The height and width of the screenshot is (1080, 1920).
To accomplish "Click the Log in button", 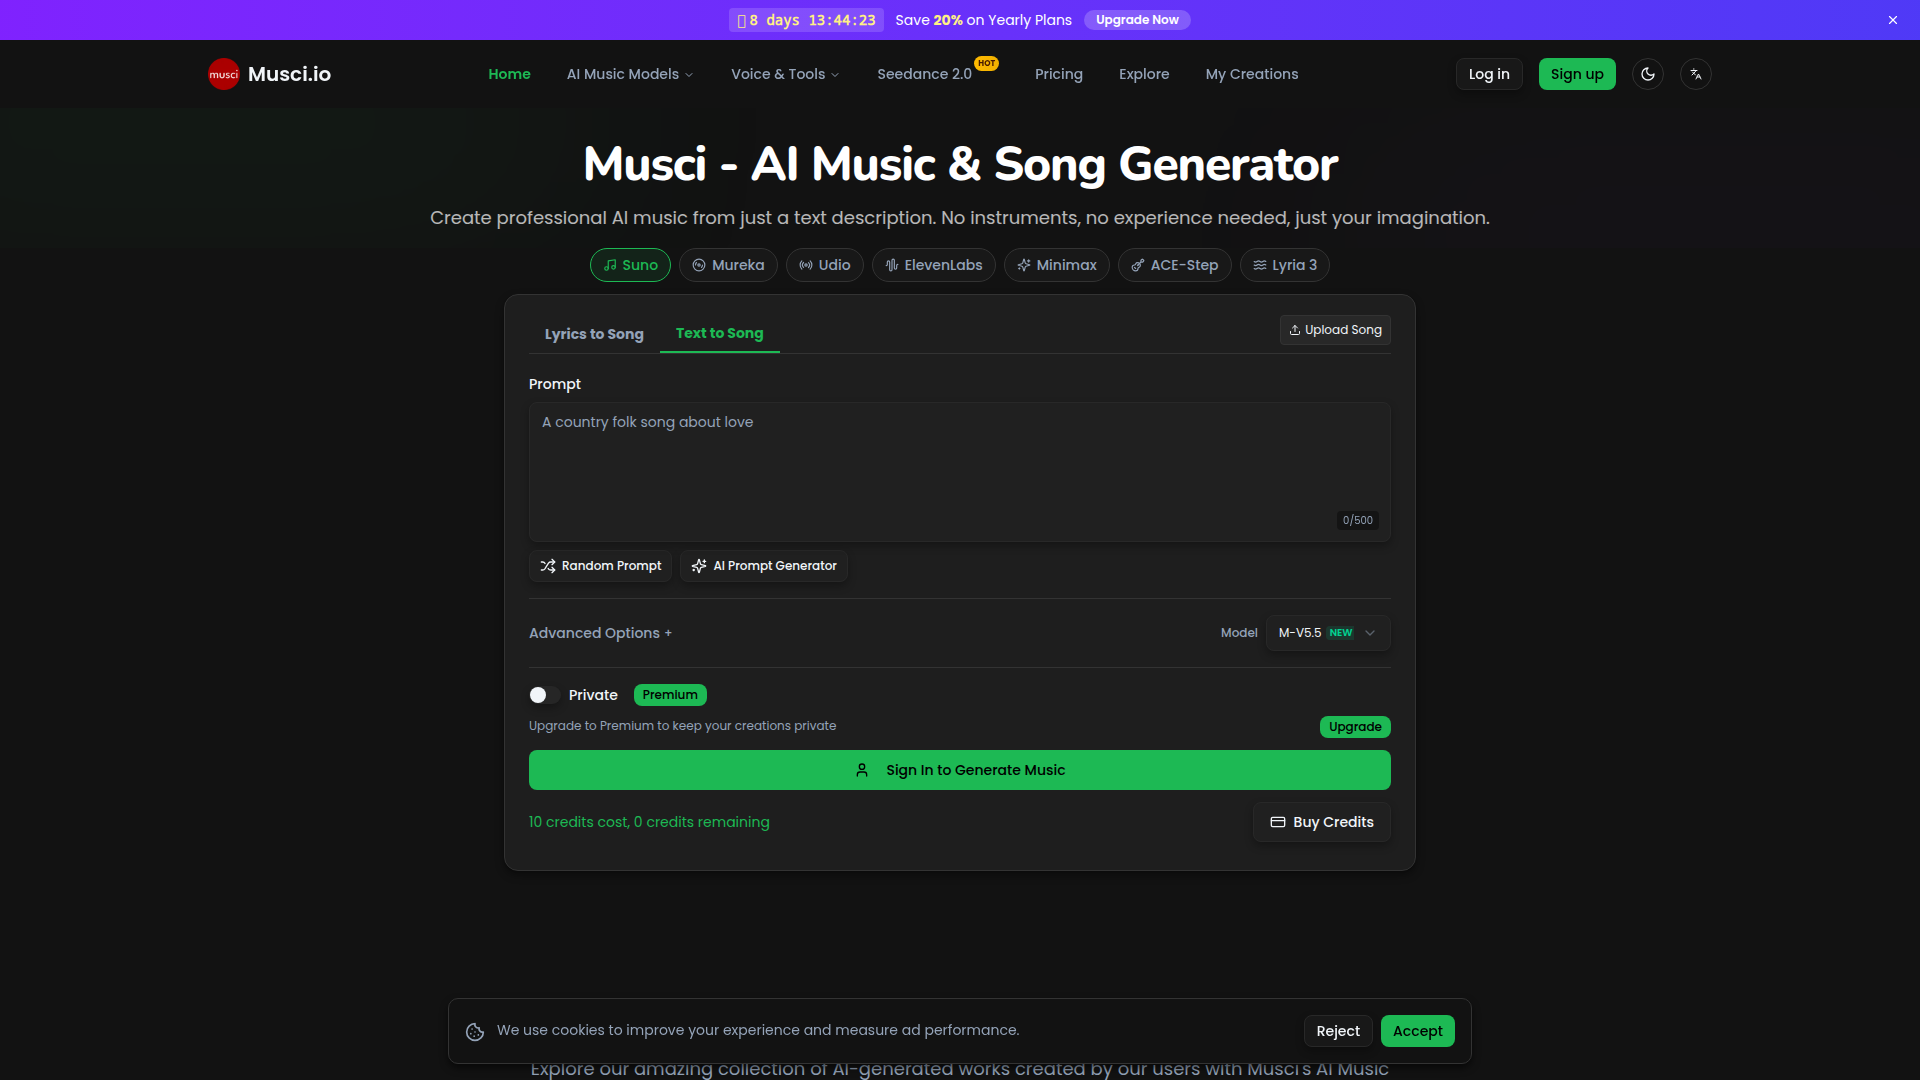I will 1489,74.
